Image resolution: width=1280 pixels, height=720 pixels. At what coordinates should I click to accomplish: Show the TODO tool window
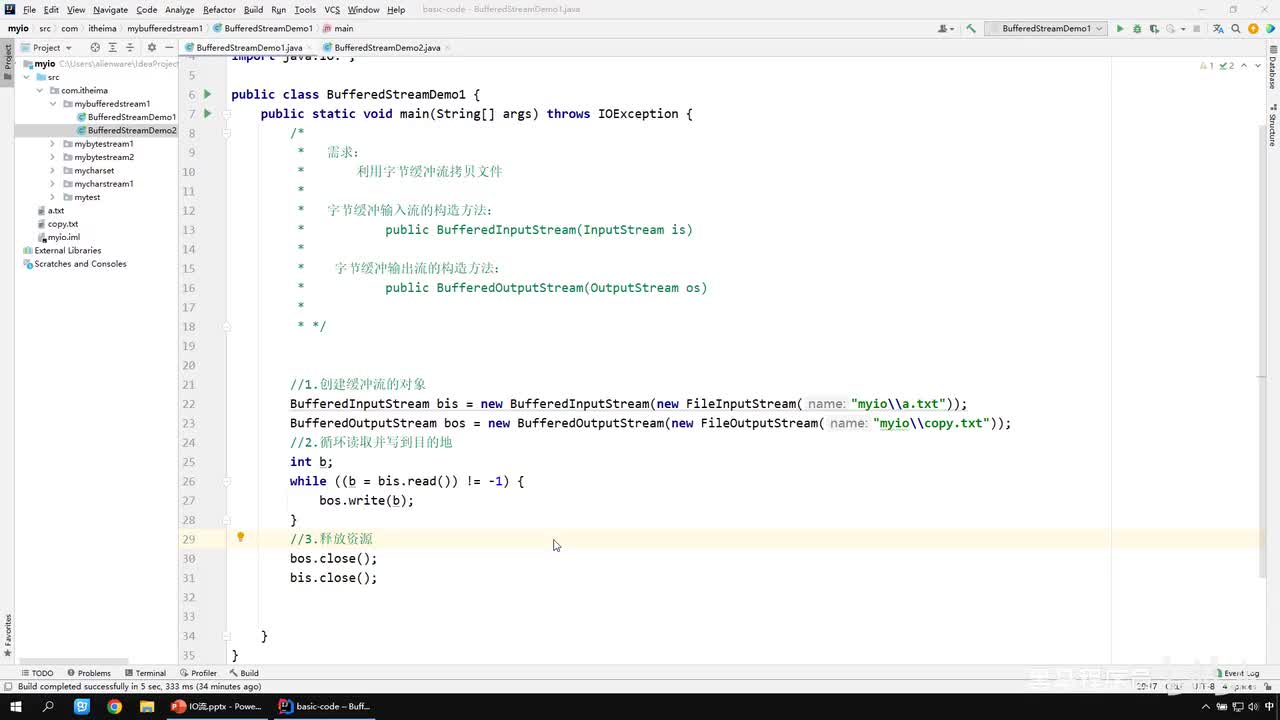[x=37, y=673]
